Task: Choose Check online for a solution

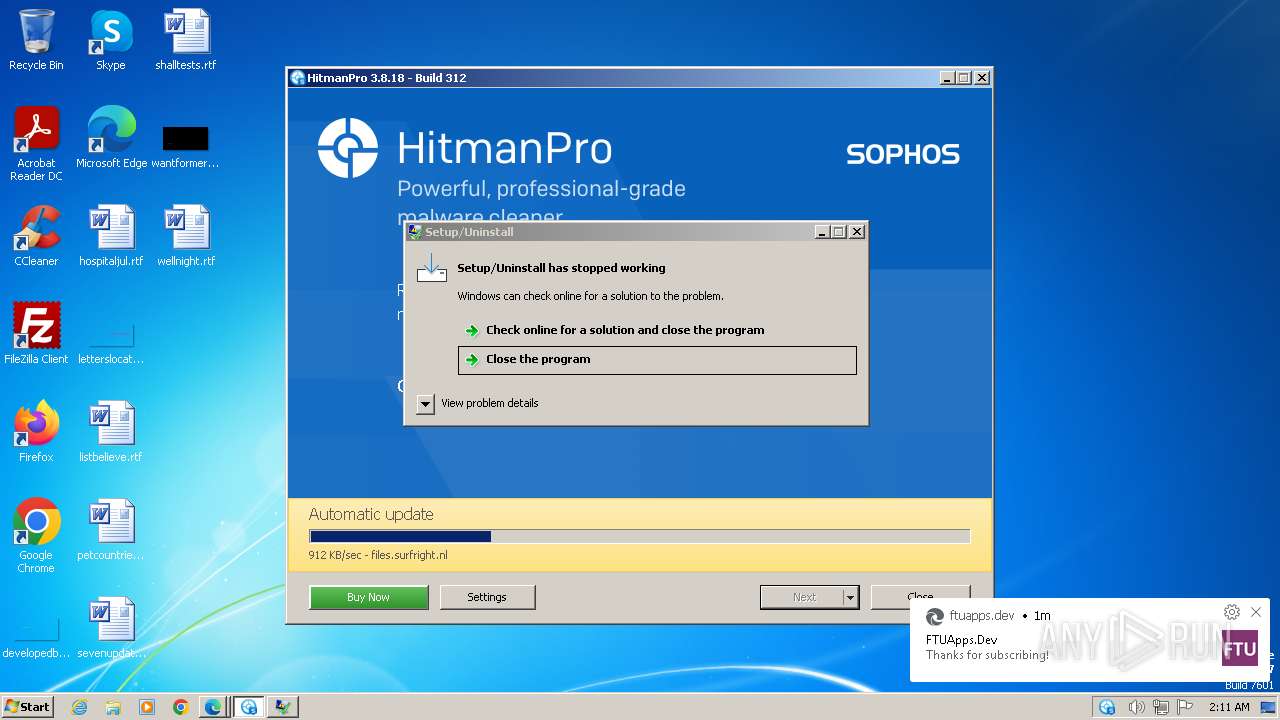Action: (x=657, y=330)
